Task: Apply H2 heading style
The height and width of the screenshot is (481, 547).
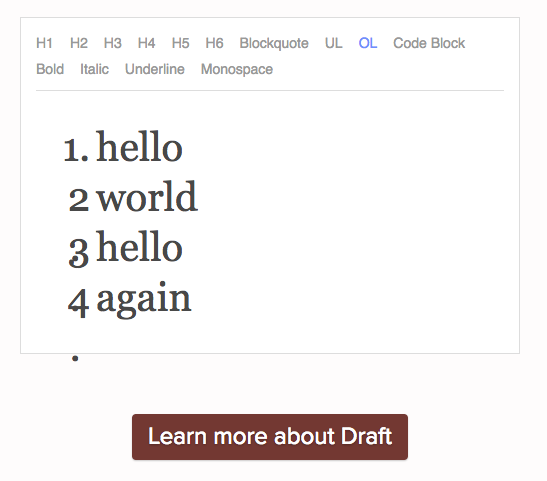Action: point(78,43)
